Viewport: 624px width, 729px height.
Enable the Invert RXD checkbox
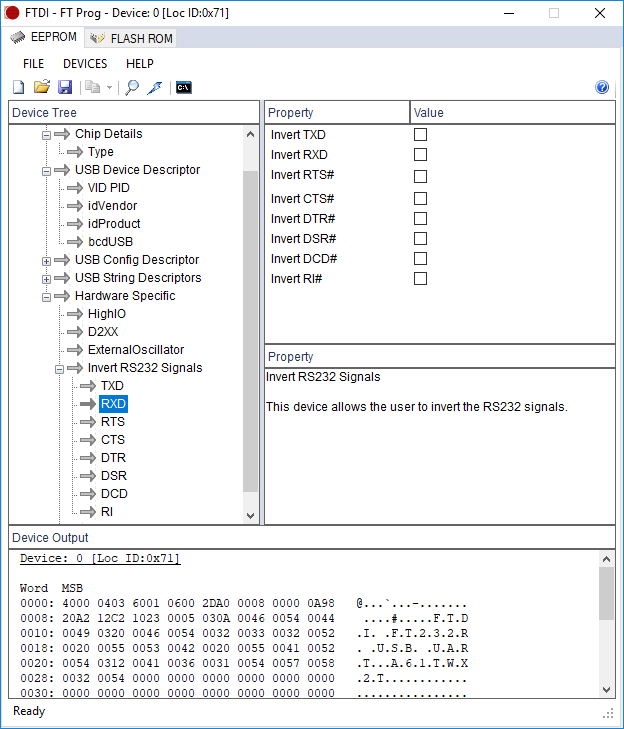tap(420, 154)
